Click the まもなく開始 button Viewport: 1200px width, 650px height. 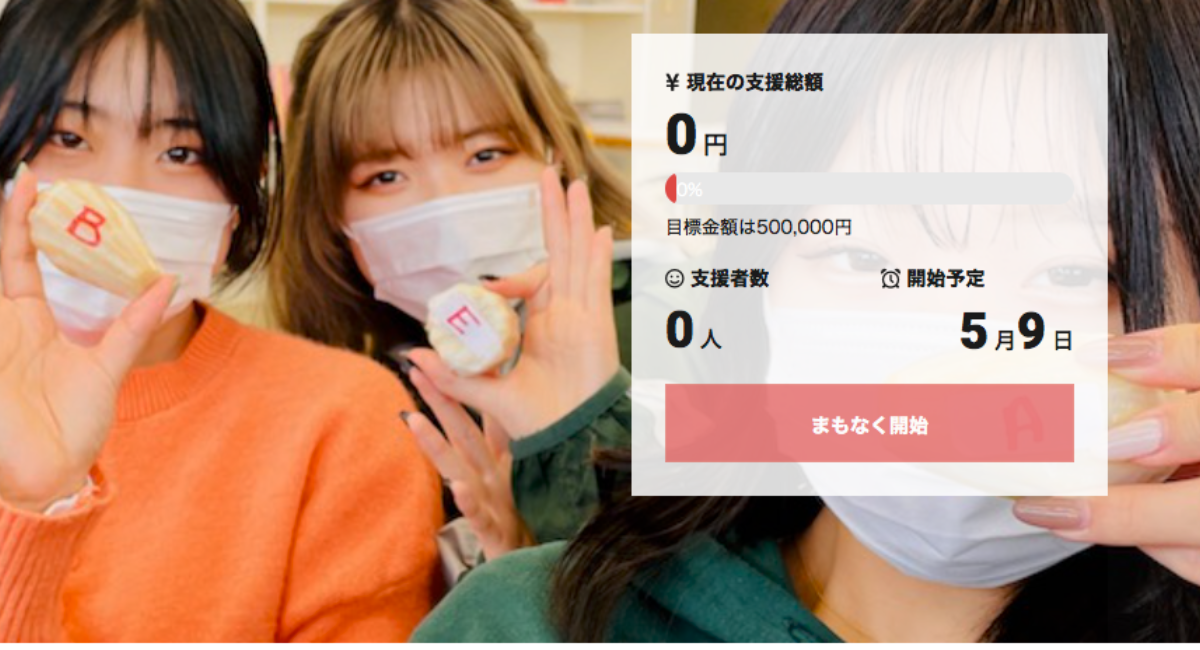tap(869, 424)
